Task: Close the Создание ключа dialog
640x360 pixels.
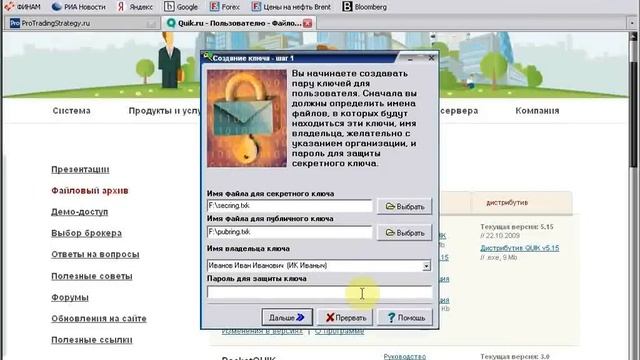Action: pyautogui.click(x=431, y=58)
